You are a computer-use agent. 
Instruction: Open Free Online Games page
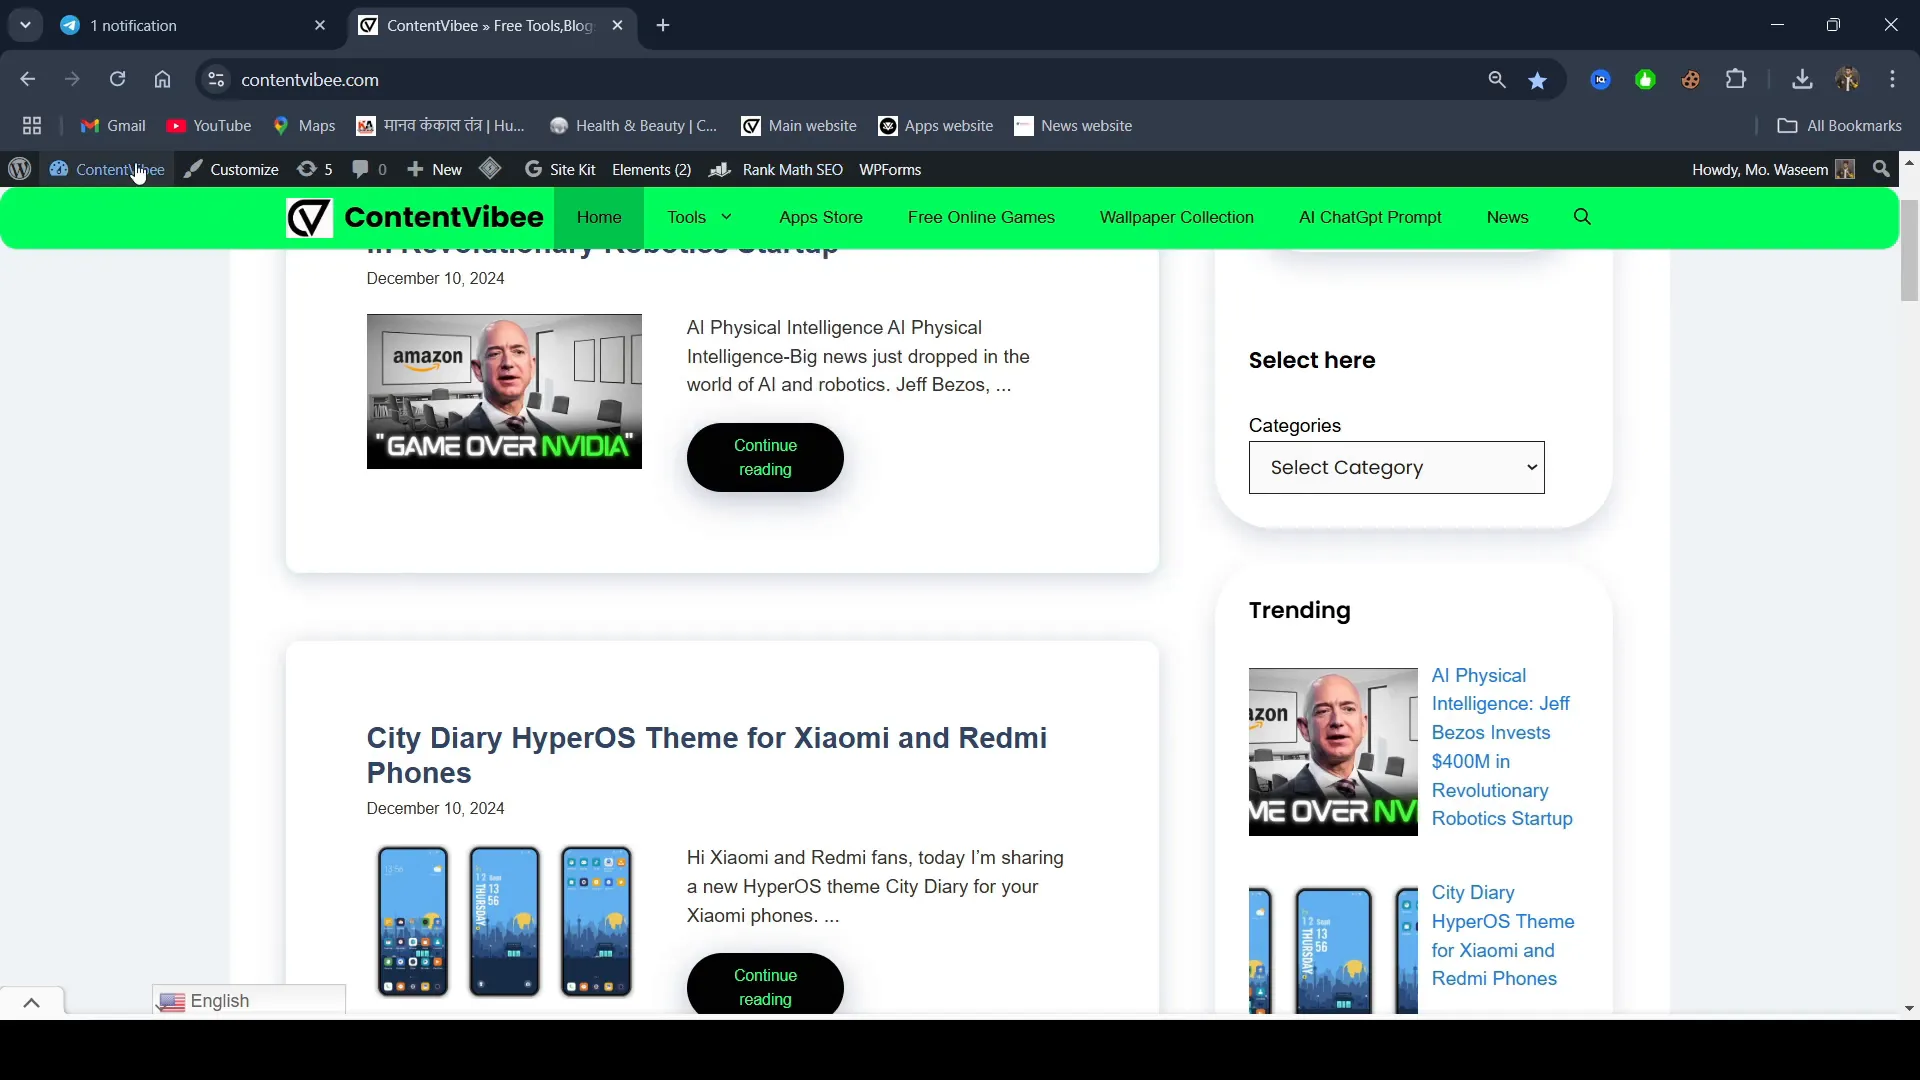click(981, 217)
